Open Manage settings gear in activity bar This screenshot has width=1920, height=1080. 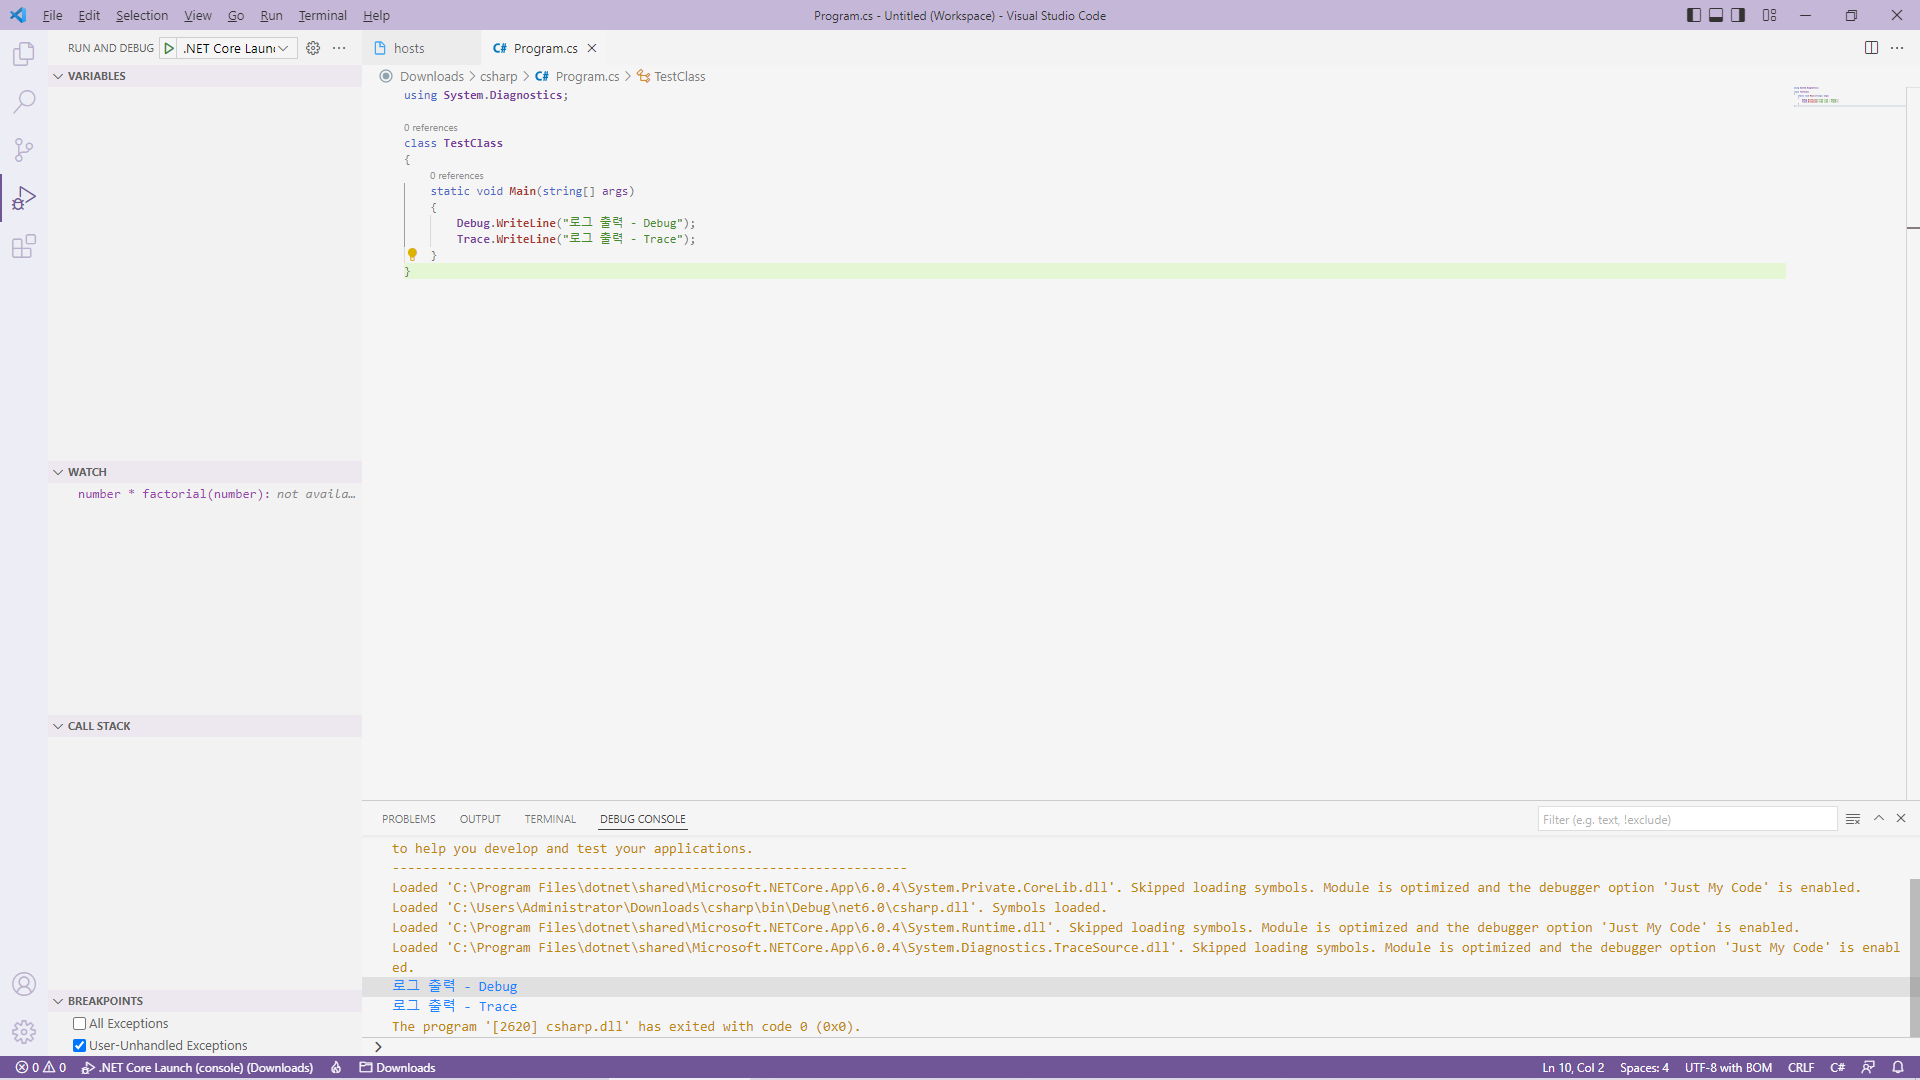click(x=24, y=1031)
